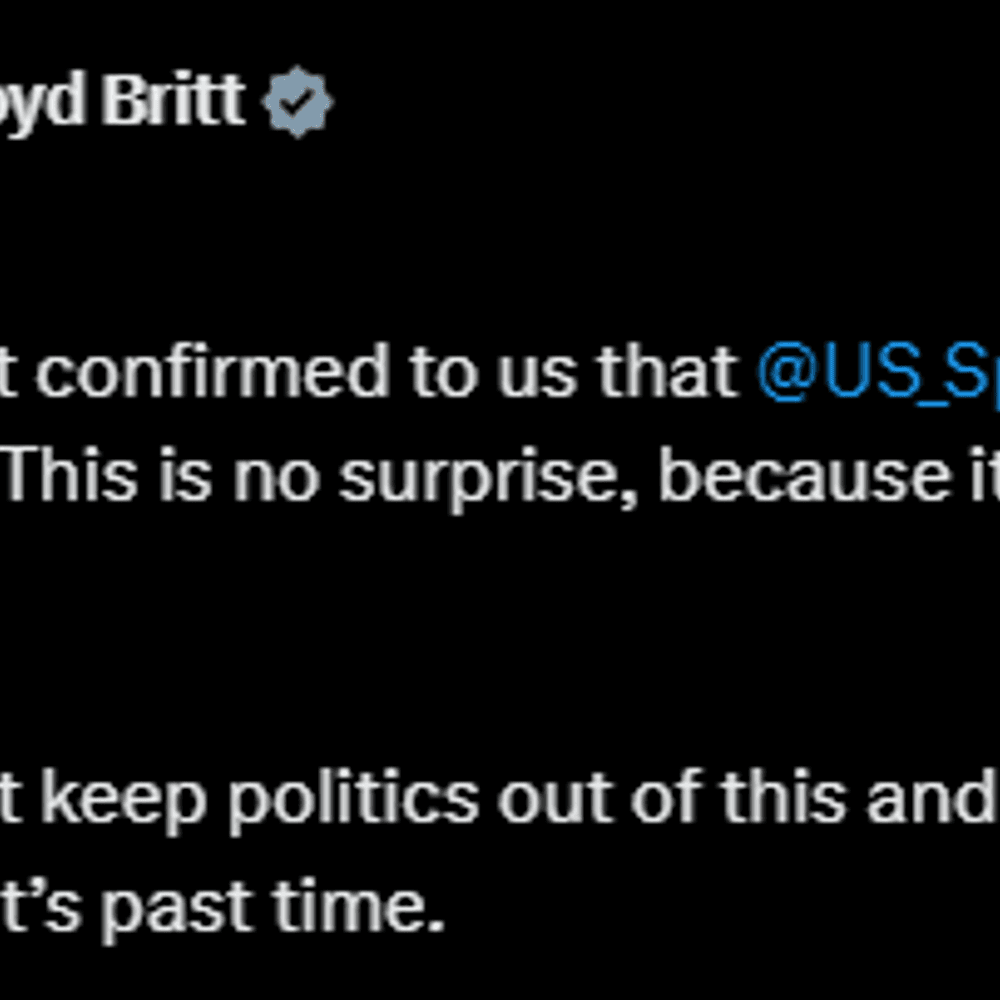Click the word "because" in the second line
The height and width of the screenshot is (1000, 1000).
pos(811,475)
